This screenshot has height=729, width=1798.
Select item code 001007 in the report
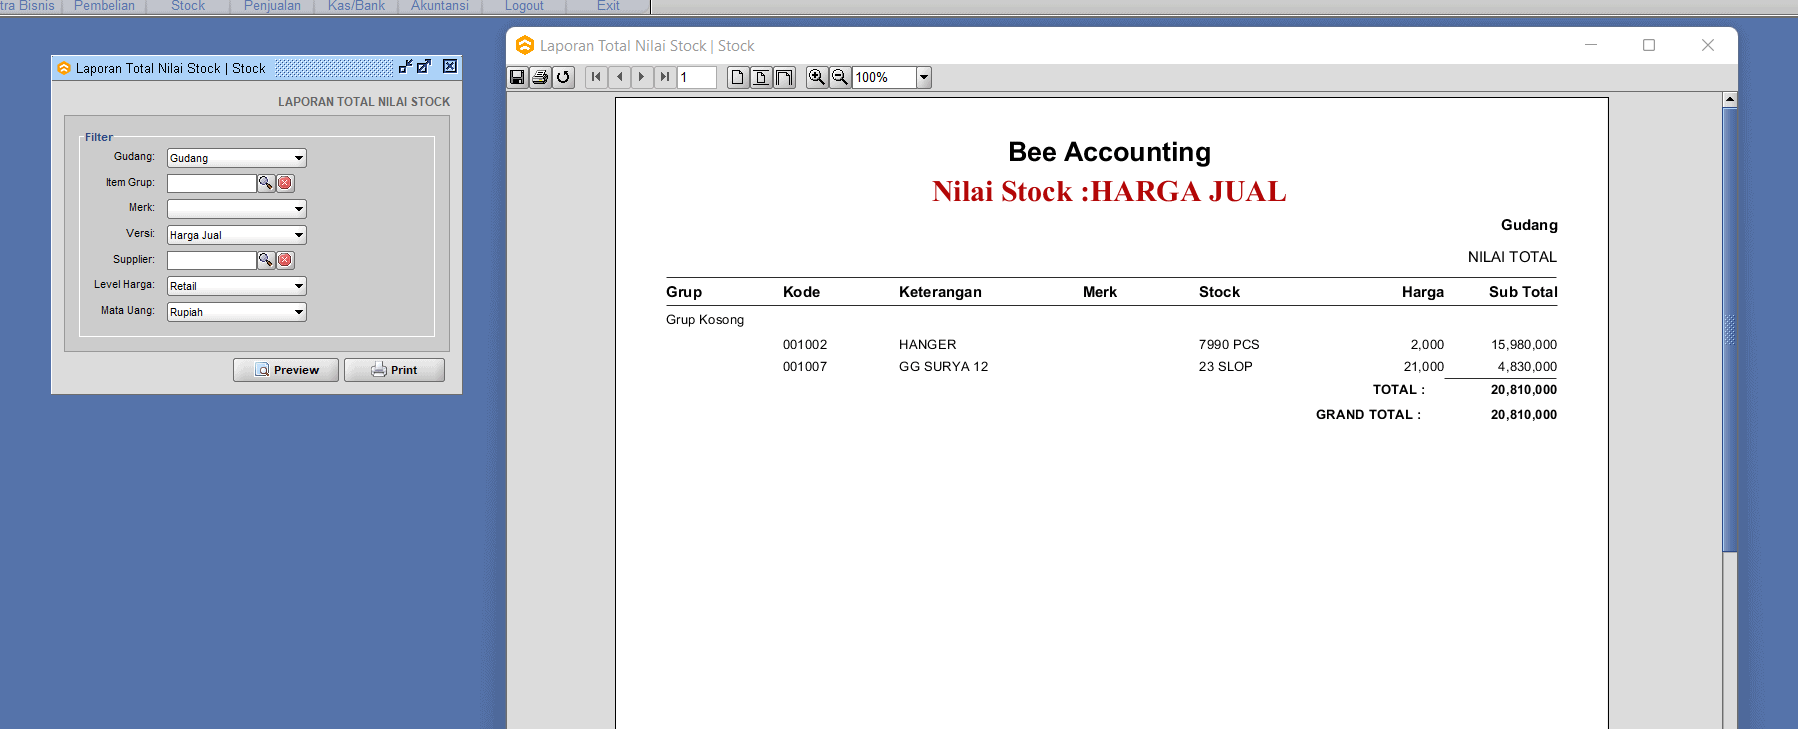pos(805,366)
